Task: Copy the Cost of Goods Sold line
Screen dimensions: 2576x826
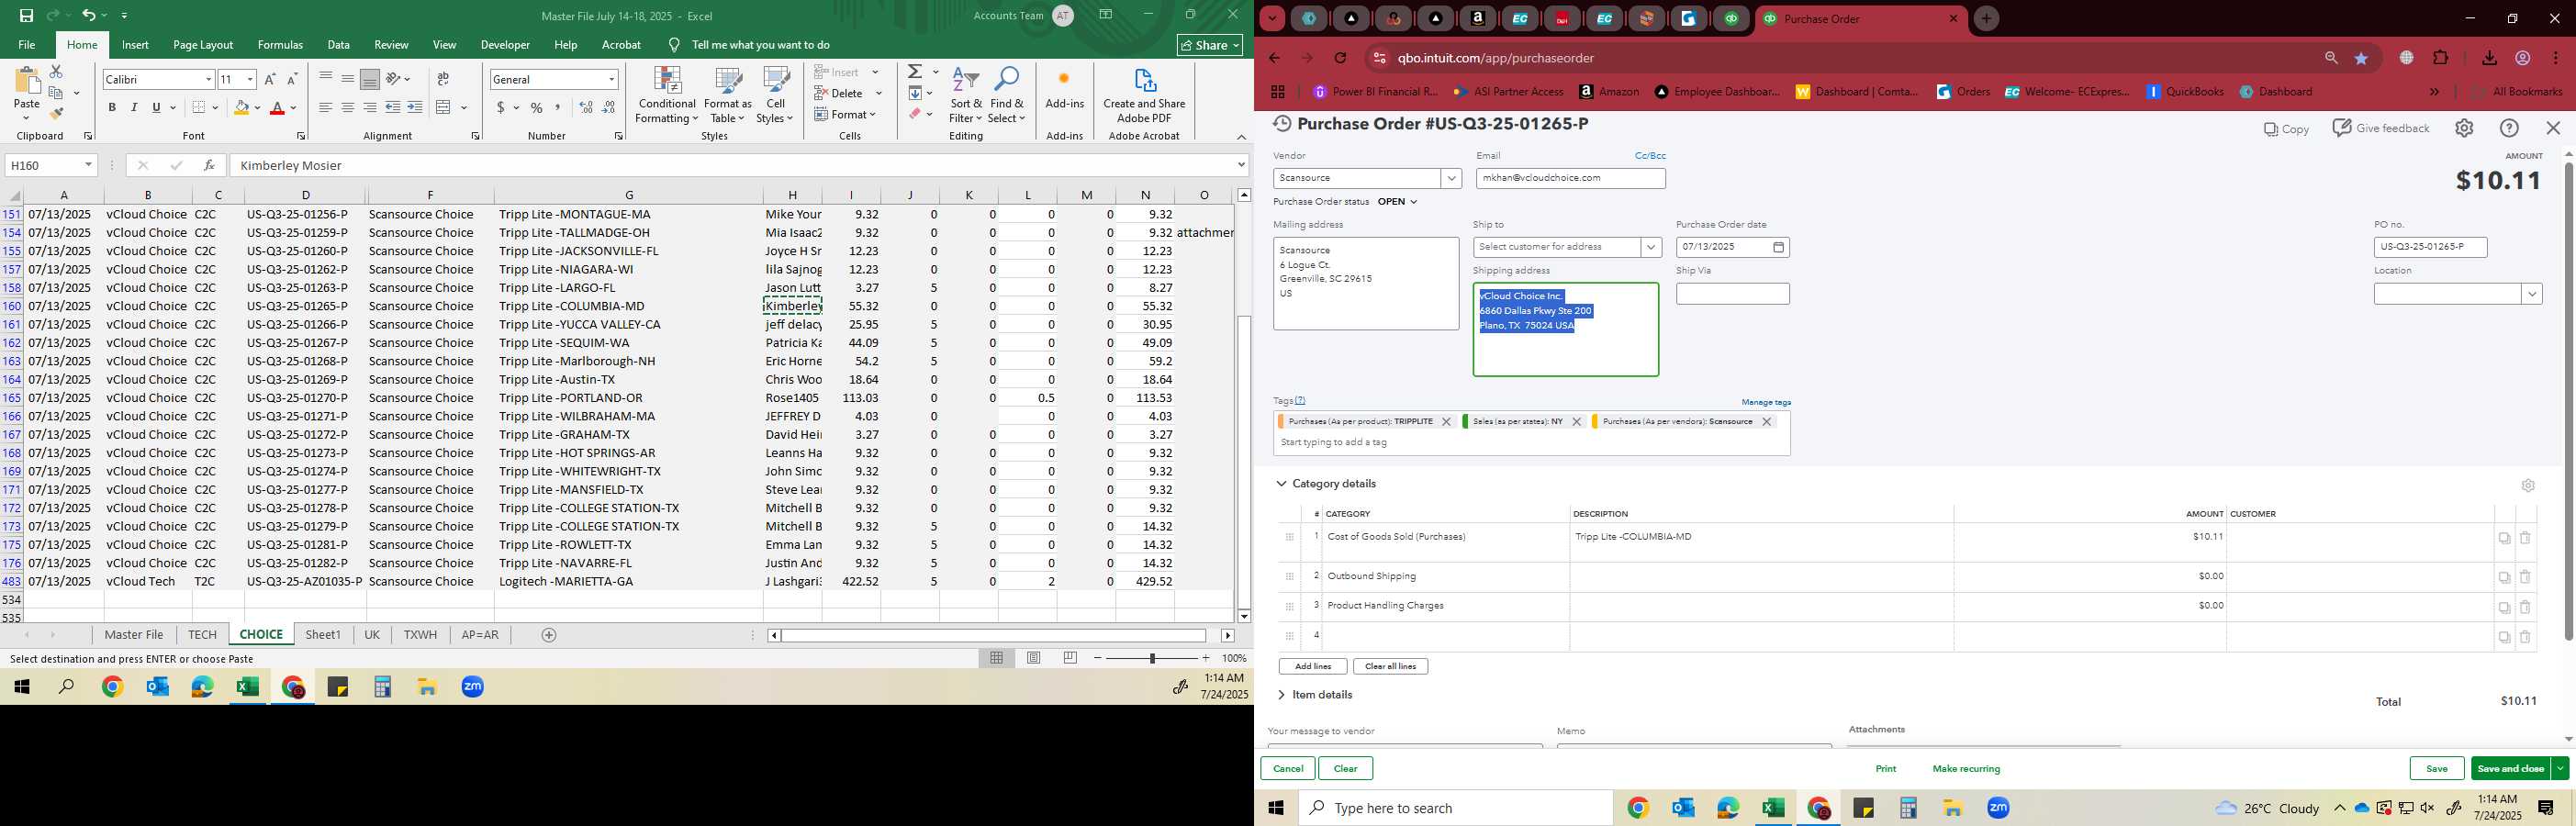Action: click(2504, 538)
